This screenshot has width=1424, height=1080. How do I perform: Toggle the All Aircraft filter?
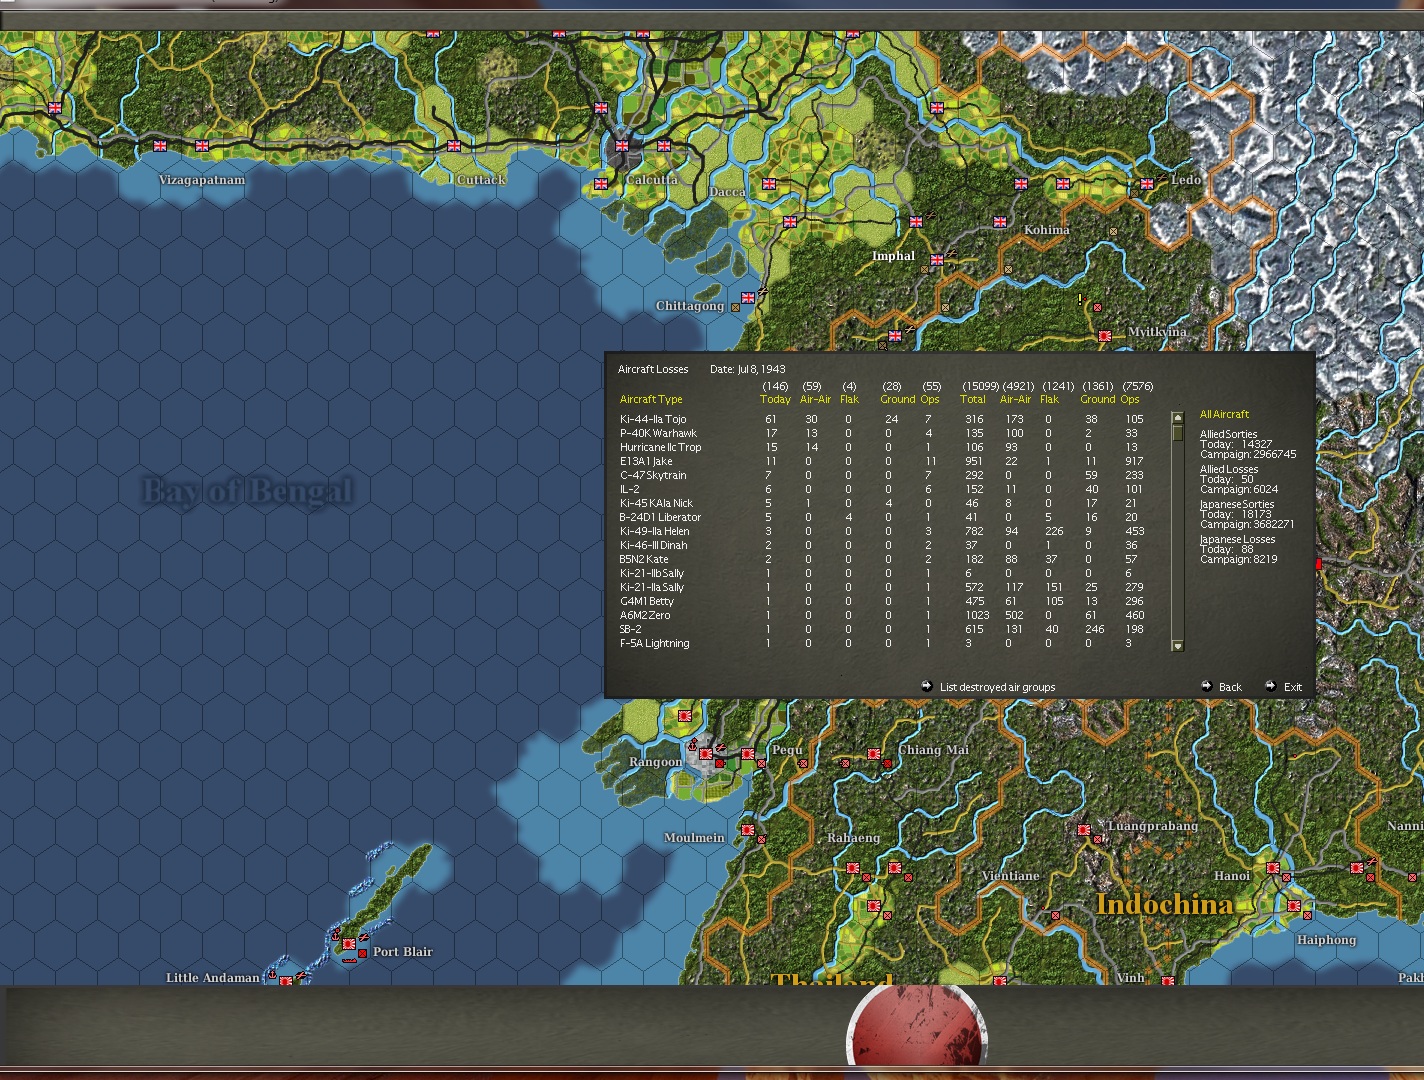point(1225,414)
